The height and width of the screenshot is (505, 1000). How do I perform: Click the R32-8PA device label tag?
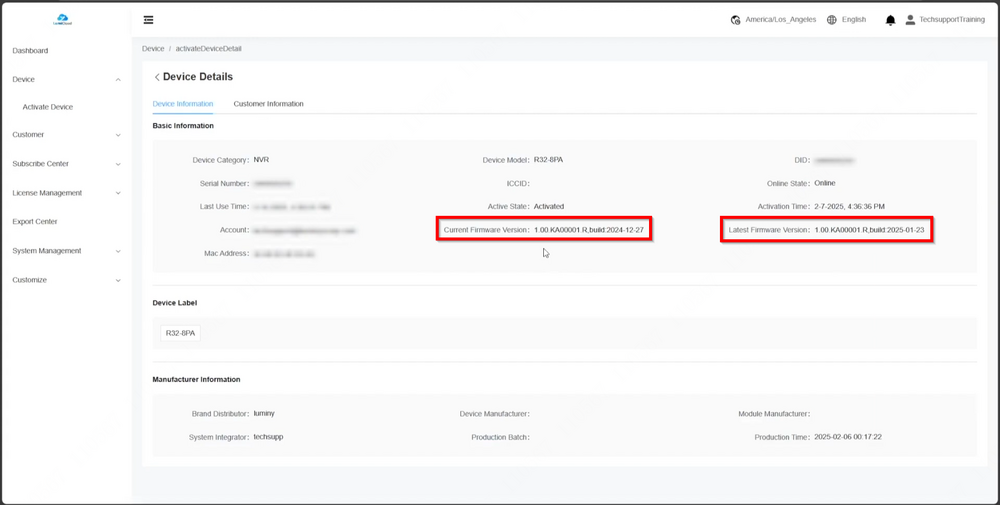(x=180, y=333)
